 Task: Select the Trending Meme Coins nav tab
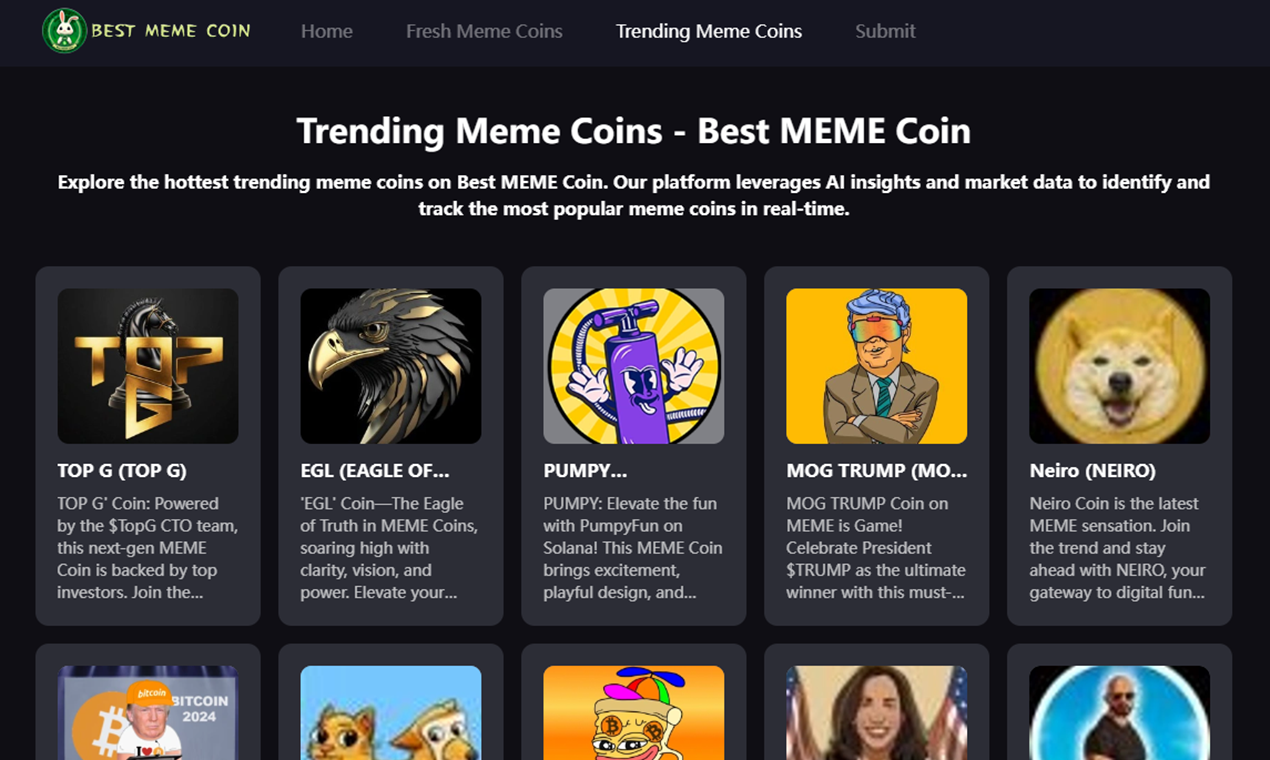tap(709, 31)
